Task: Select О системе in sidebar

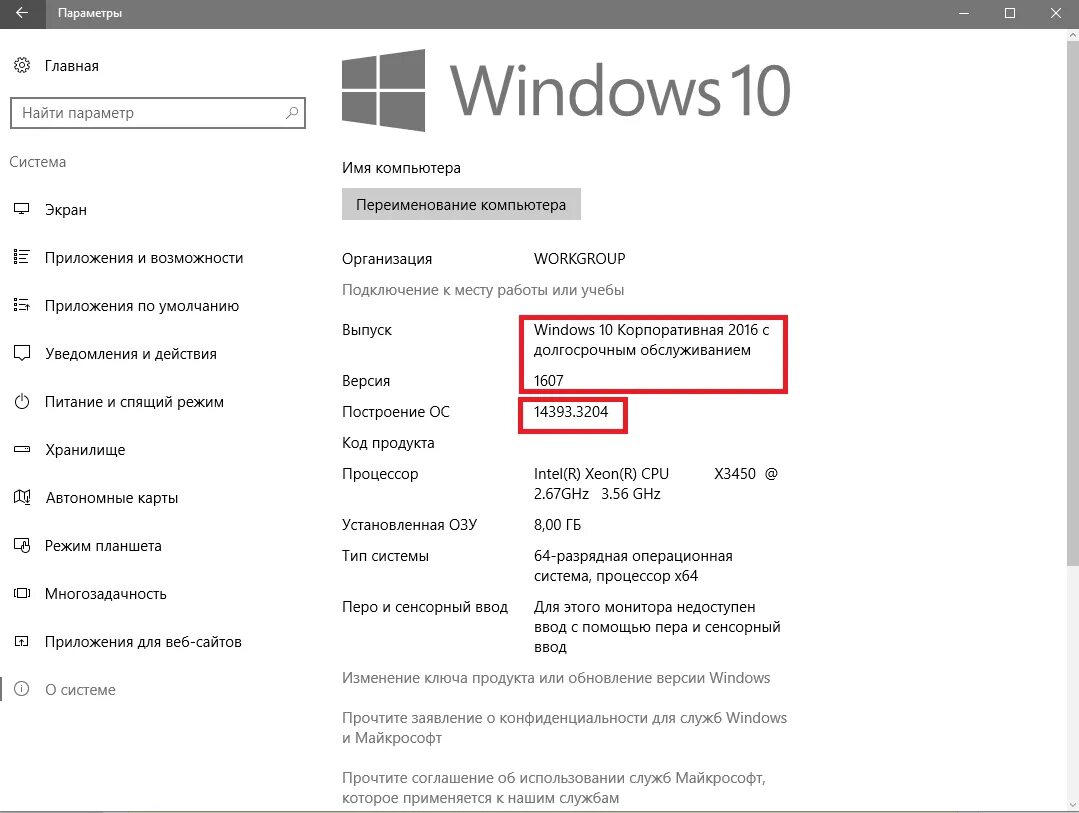Action: tap(81, 690)
